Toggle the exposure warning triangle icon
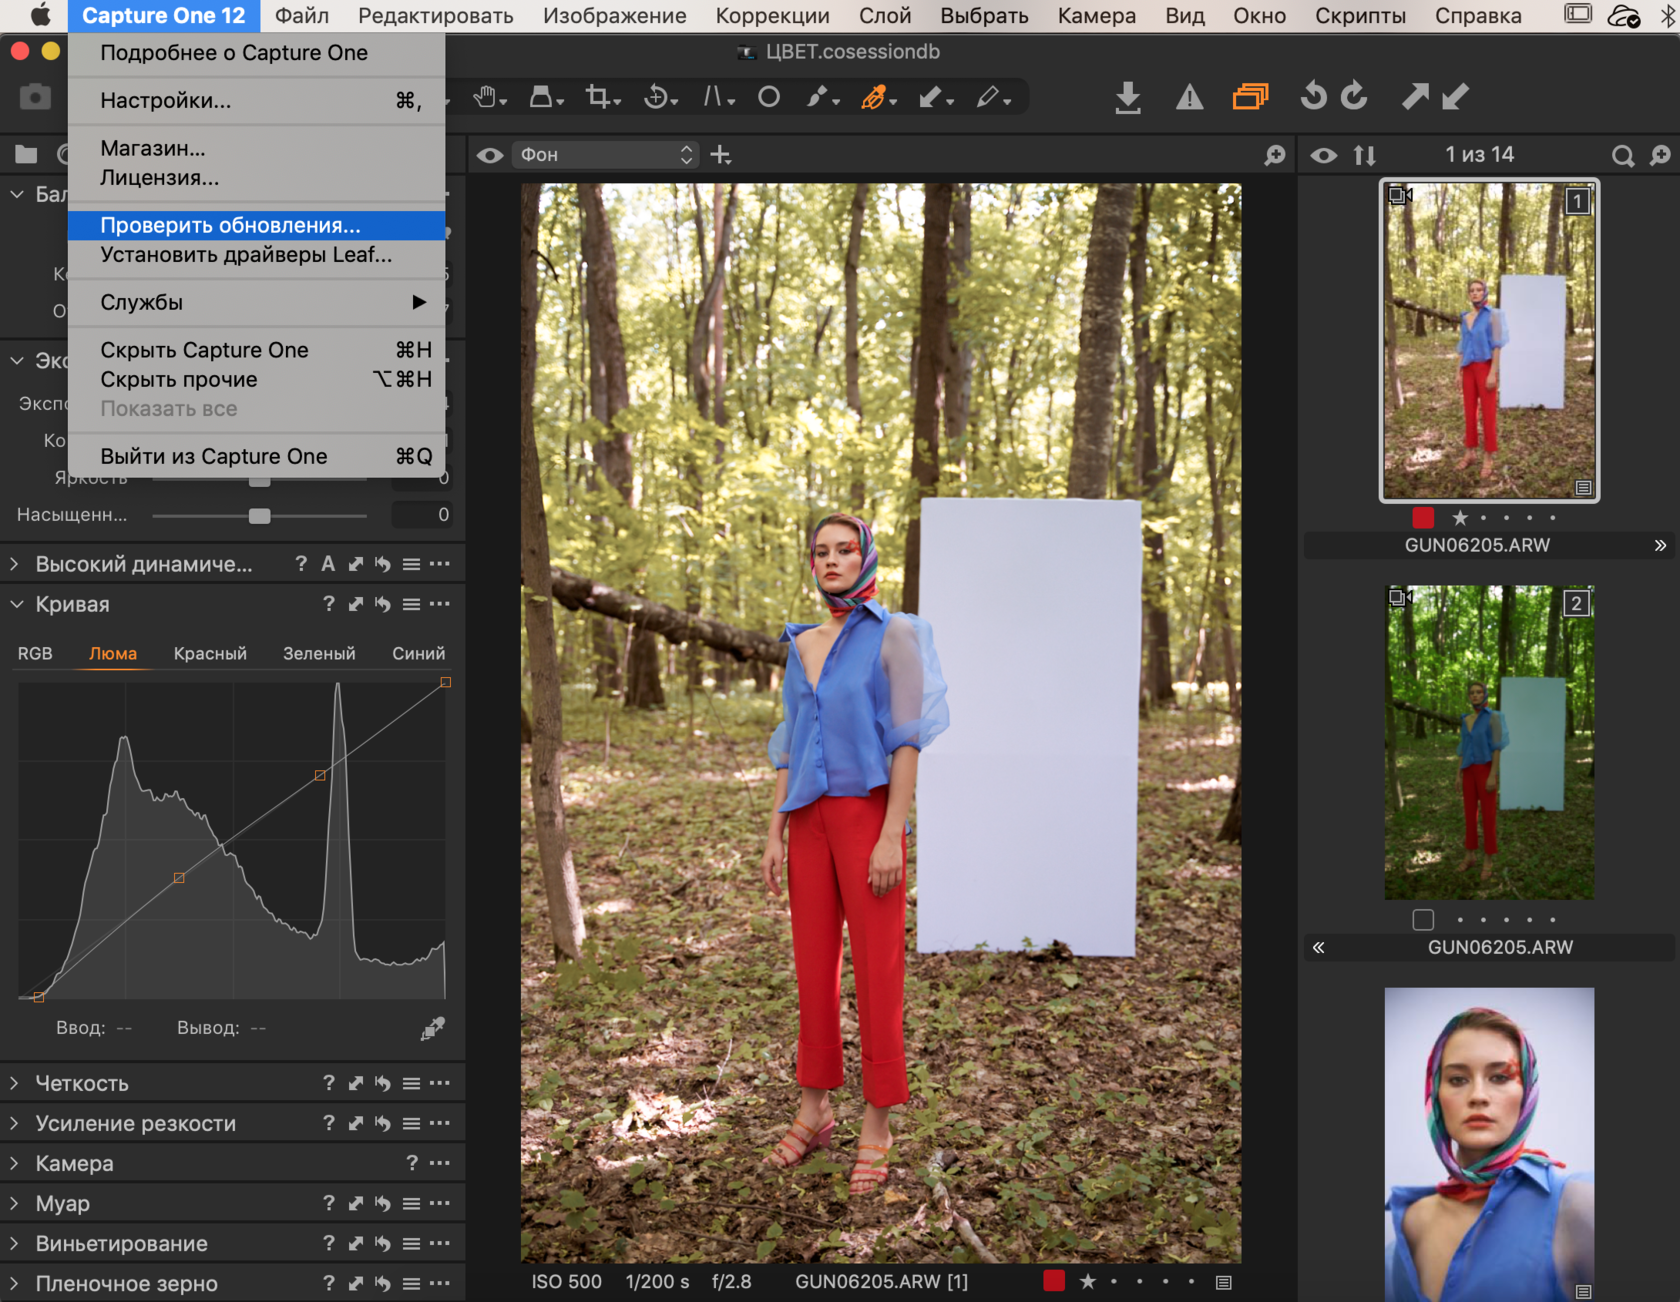Image resolution: width=1680 pixels, height=1302 pixels. 1189,97
